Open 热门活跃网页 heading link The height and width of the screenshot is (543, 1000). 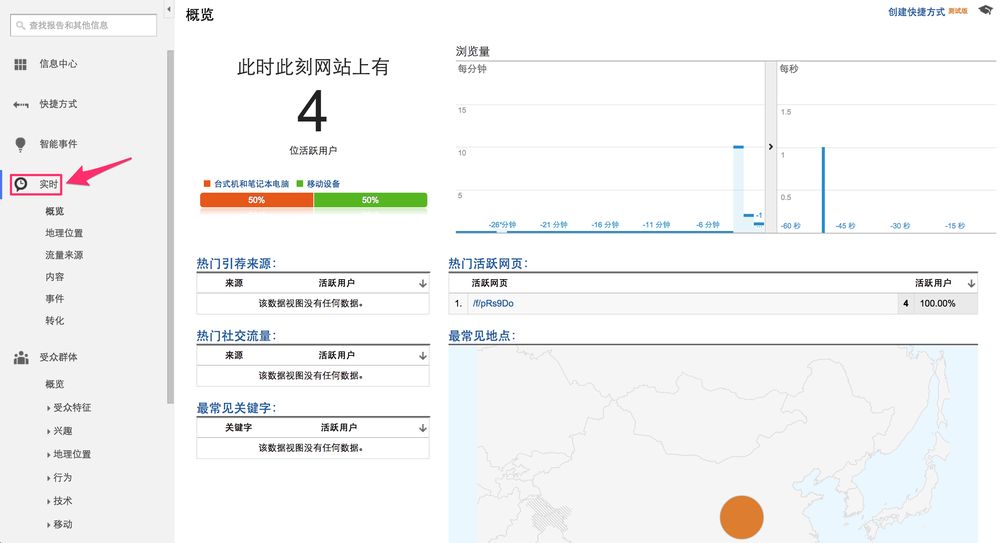pyautogui.click(x=488, y=264)
